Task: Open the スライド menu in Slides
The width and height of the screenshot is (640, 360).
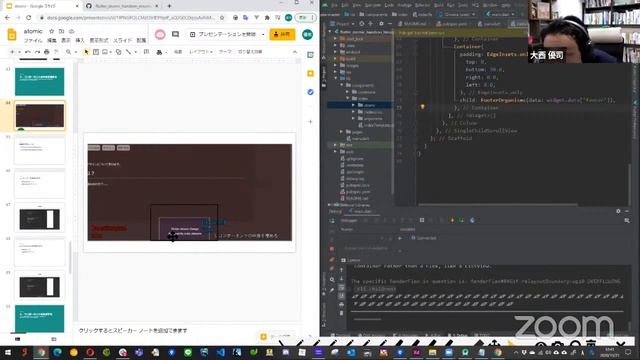Action: point(122,40)
